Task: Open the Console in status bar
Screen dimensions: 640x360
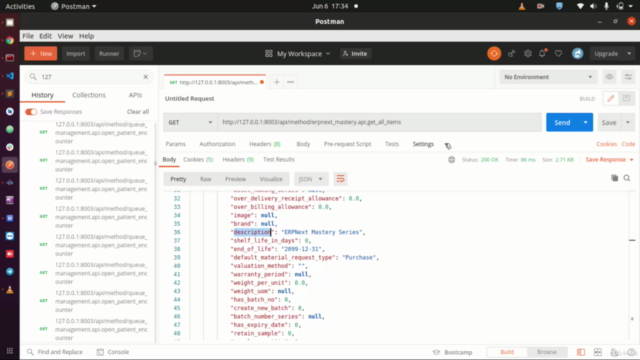Action: 113,352
